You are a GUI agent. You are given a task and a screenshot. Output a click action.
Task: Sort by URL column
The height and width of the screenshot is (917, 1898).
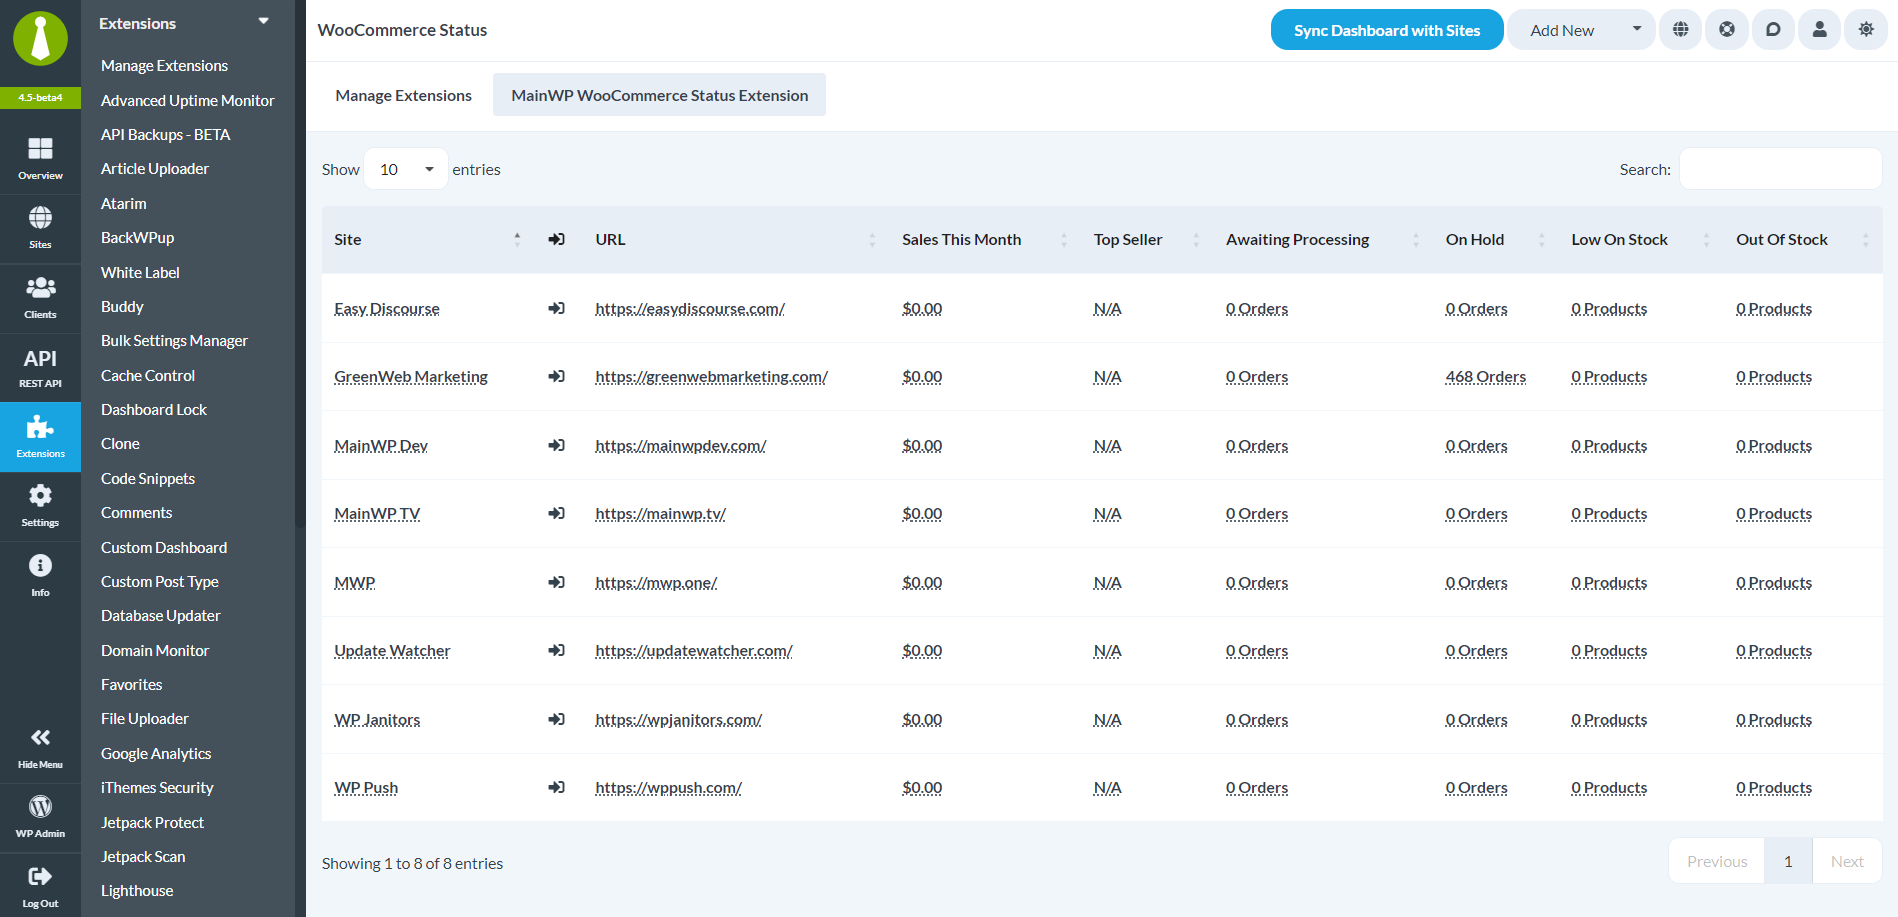tap(735, 239)
